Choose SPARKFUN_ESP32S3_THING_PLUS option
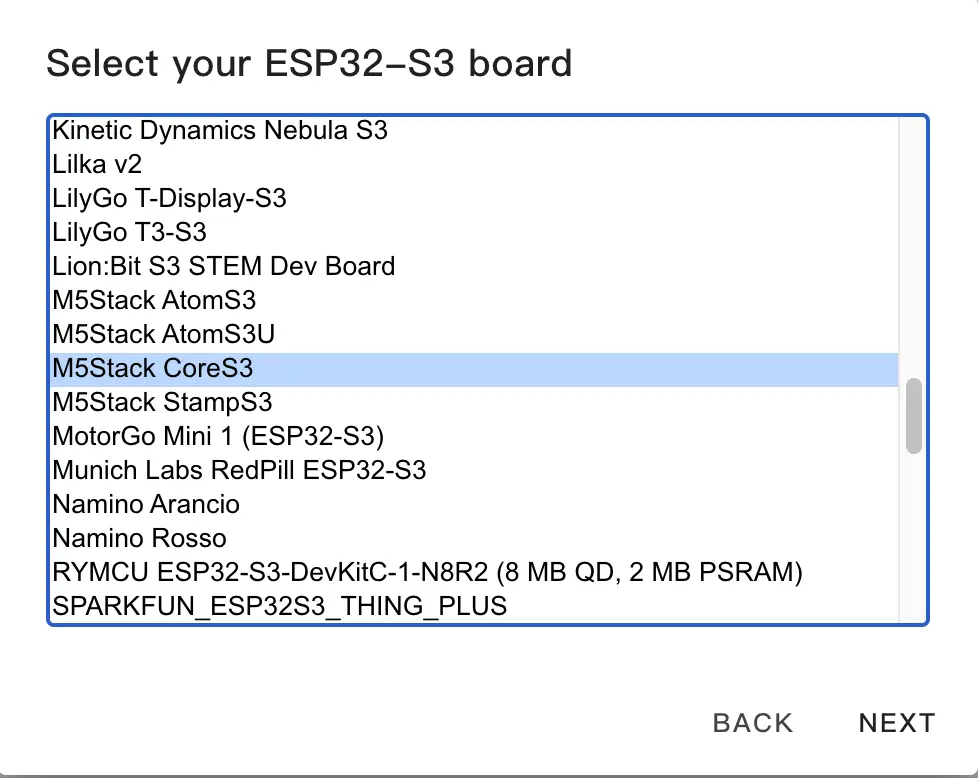Screen dimensions: 978x778 click(x=280, y=606)
